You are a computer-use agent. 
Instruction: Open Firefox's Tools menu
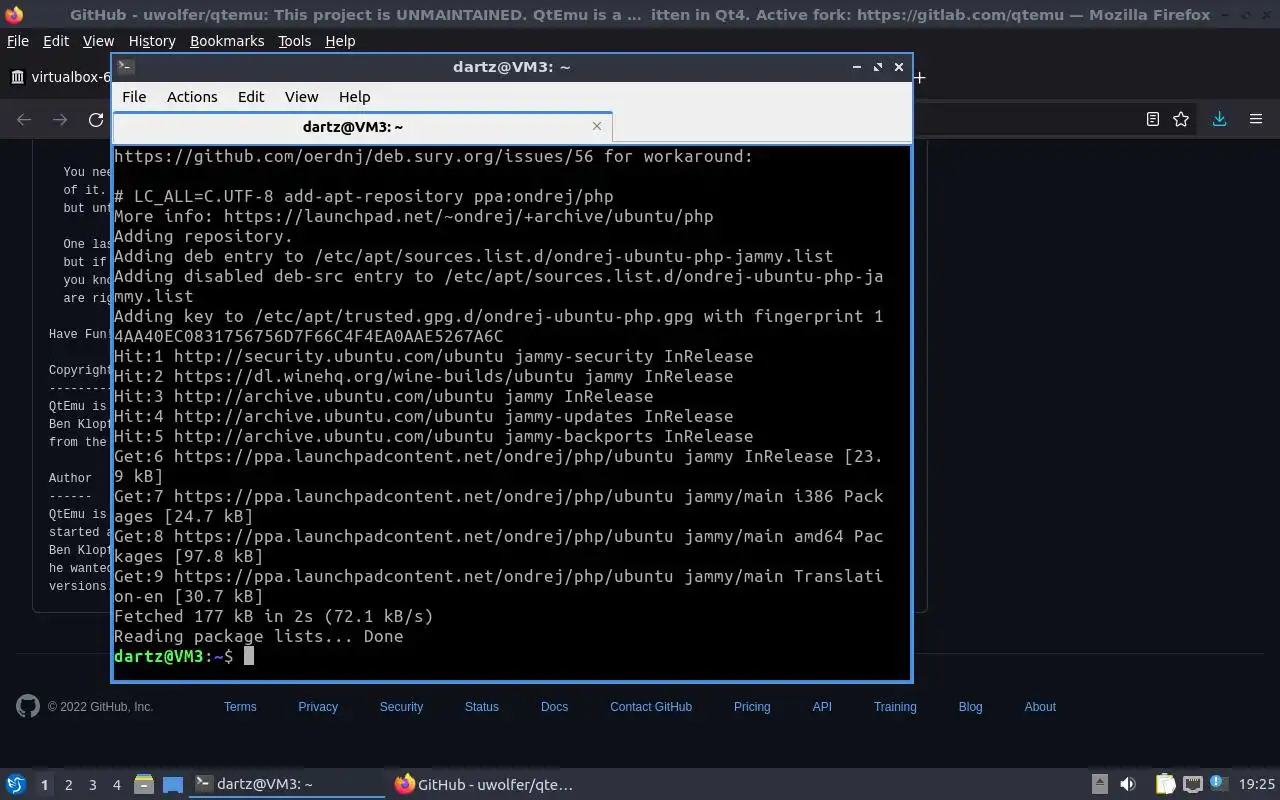coord(294,41)
